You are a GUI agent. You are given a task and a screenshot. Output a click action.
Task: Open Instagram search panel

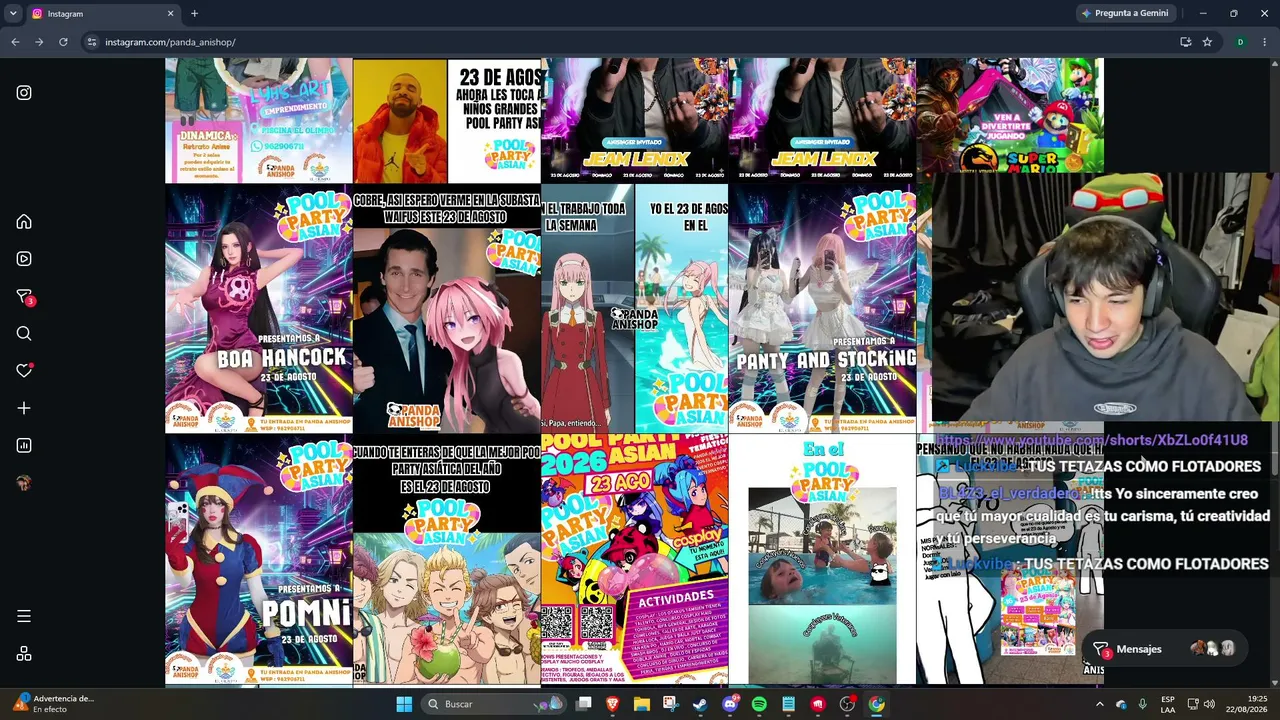pyautogui.click(x=24, y=334)
